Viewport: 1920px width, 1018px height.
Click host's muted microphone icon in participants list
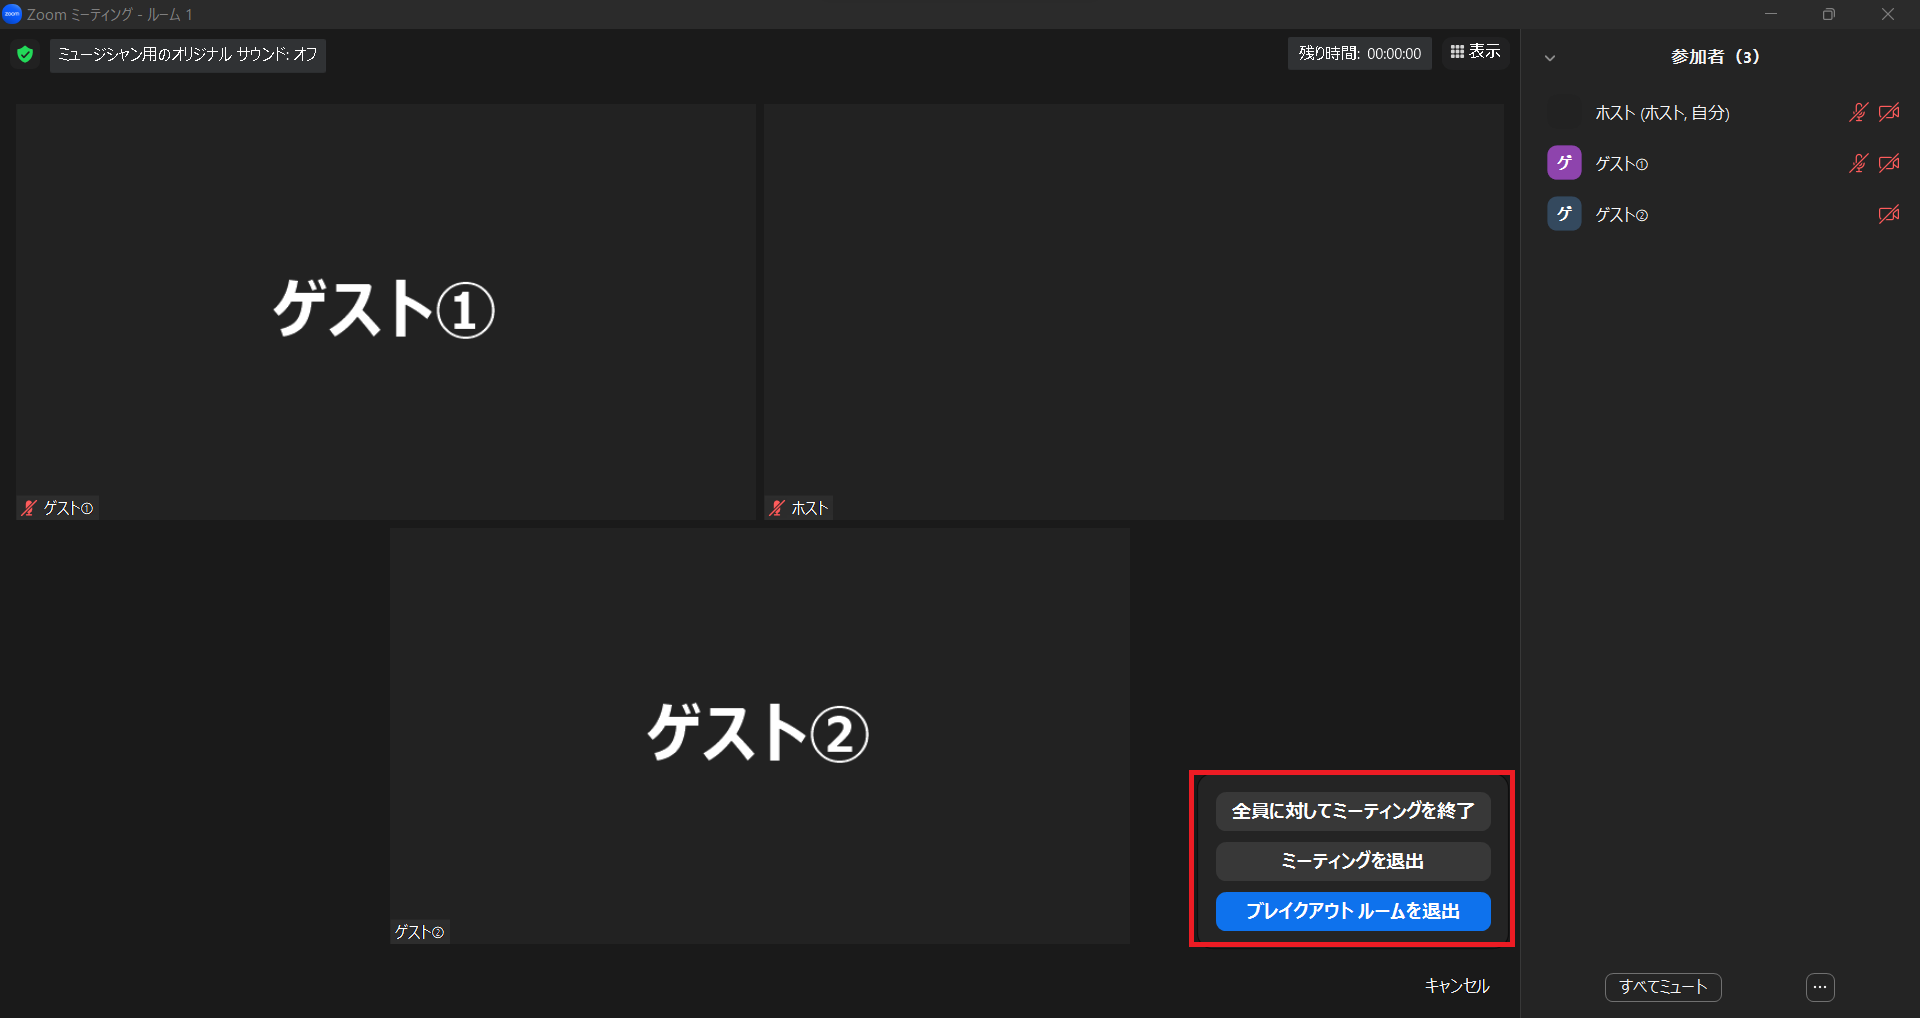click(x=1858, y=112)
